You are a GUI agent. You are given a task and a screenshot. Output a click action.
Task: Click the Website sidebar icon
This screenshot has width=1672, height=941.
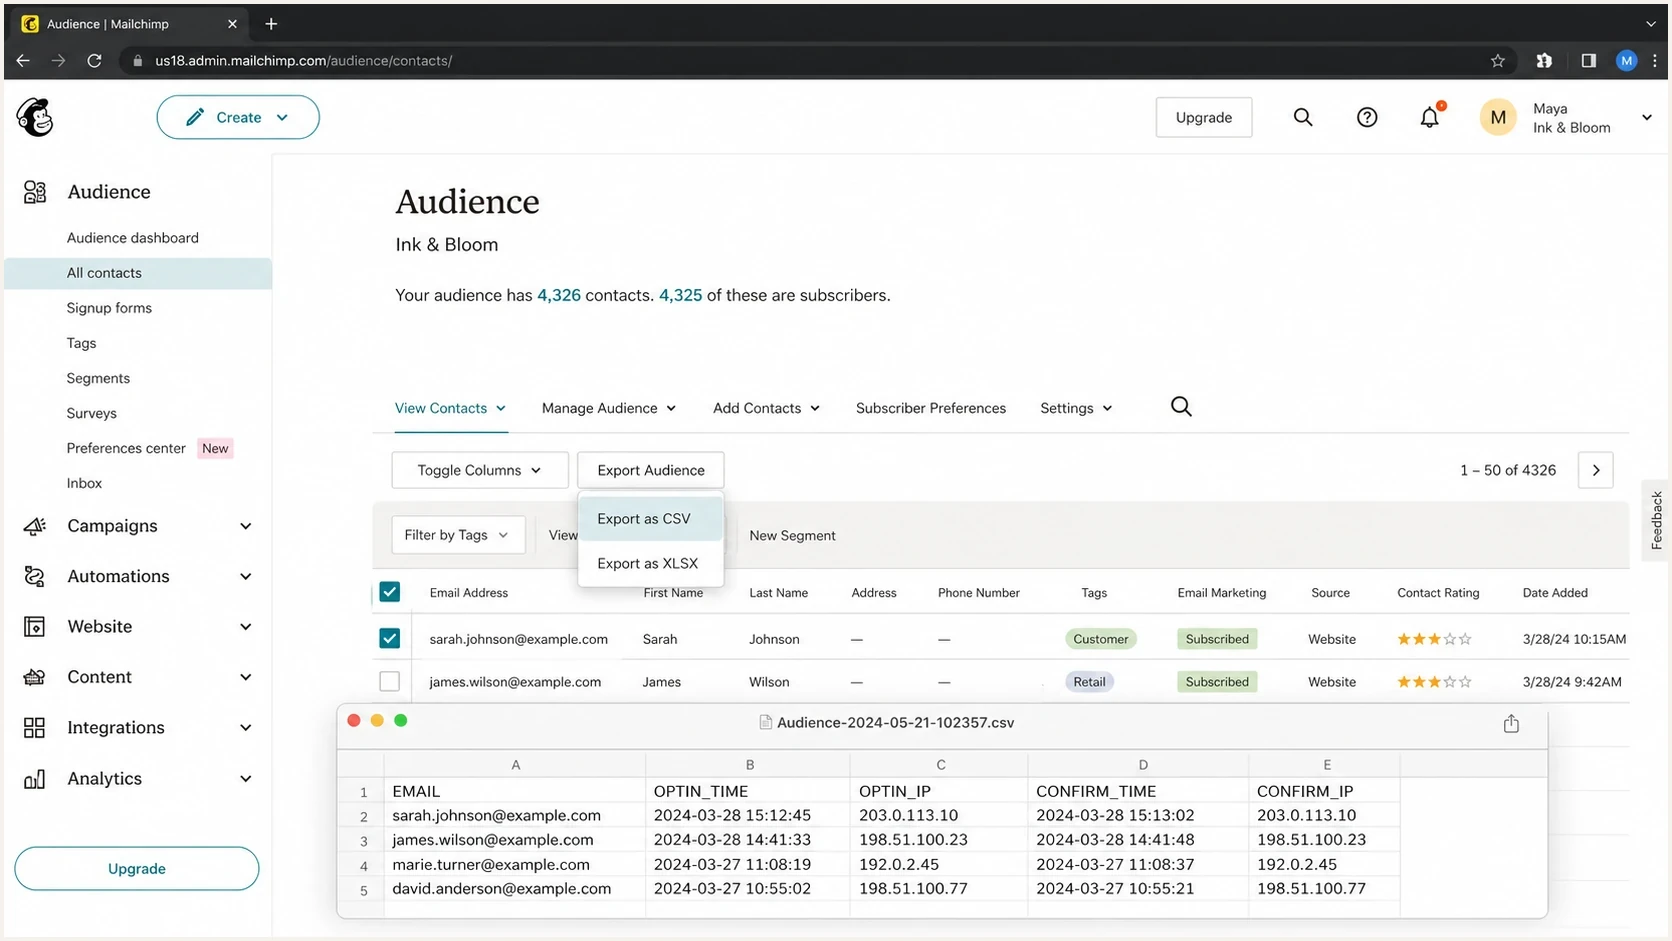[35, 626]
